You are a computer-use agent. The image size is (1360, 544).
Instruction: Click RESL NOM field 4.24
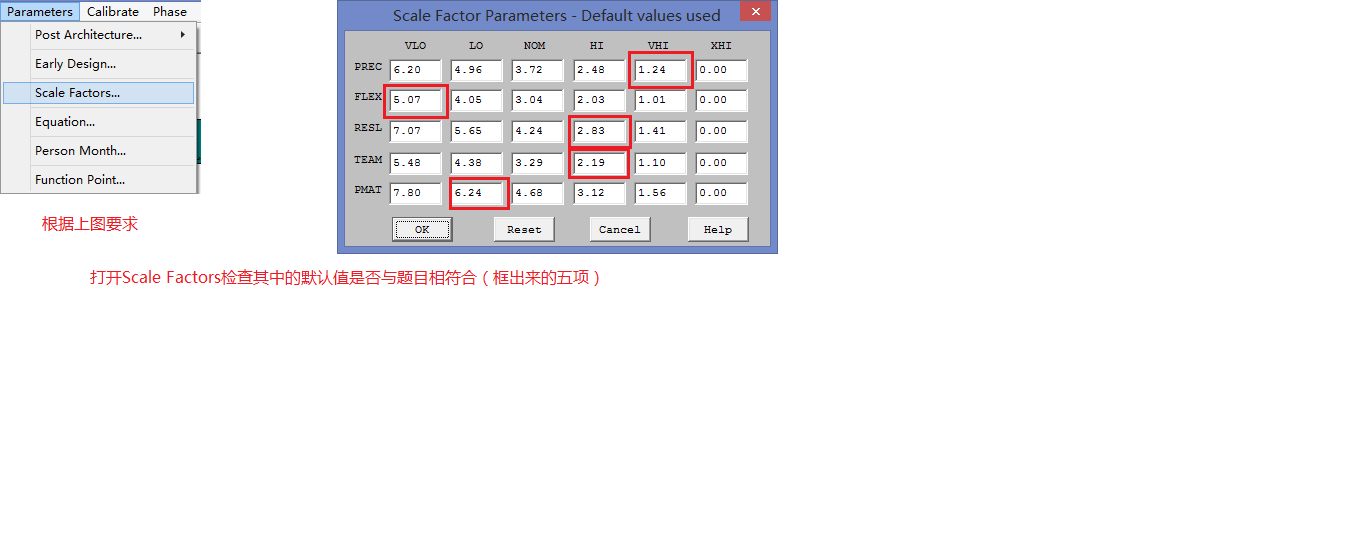[538, 131]
